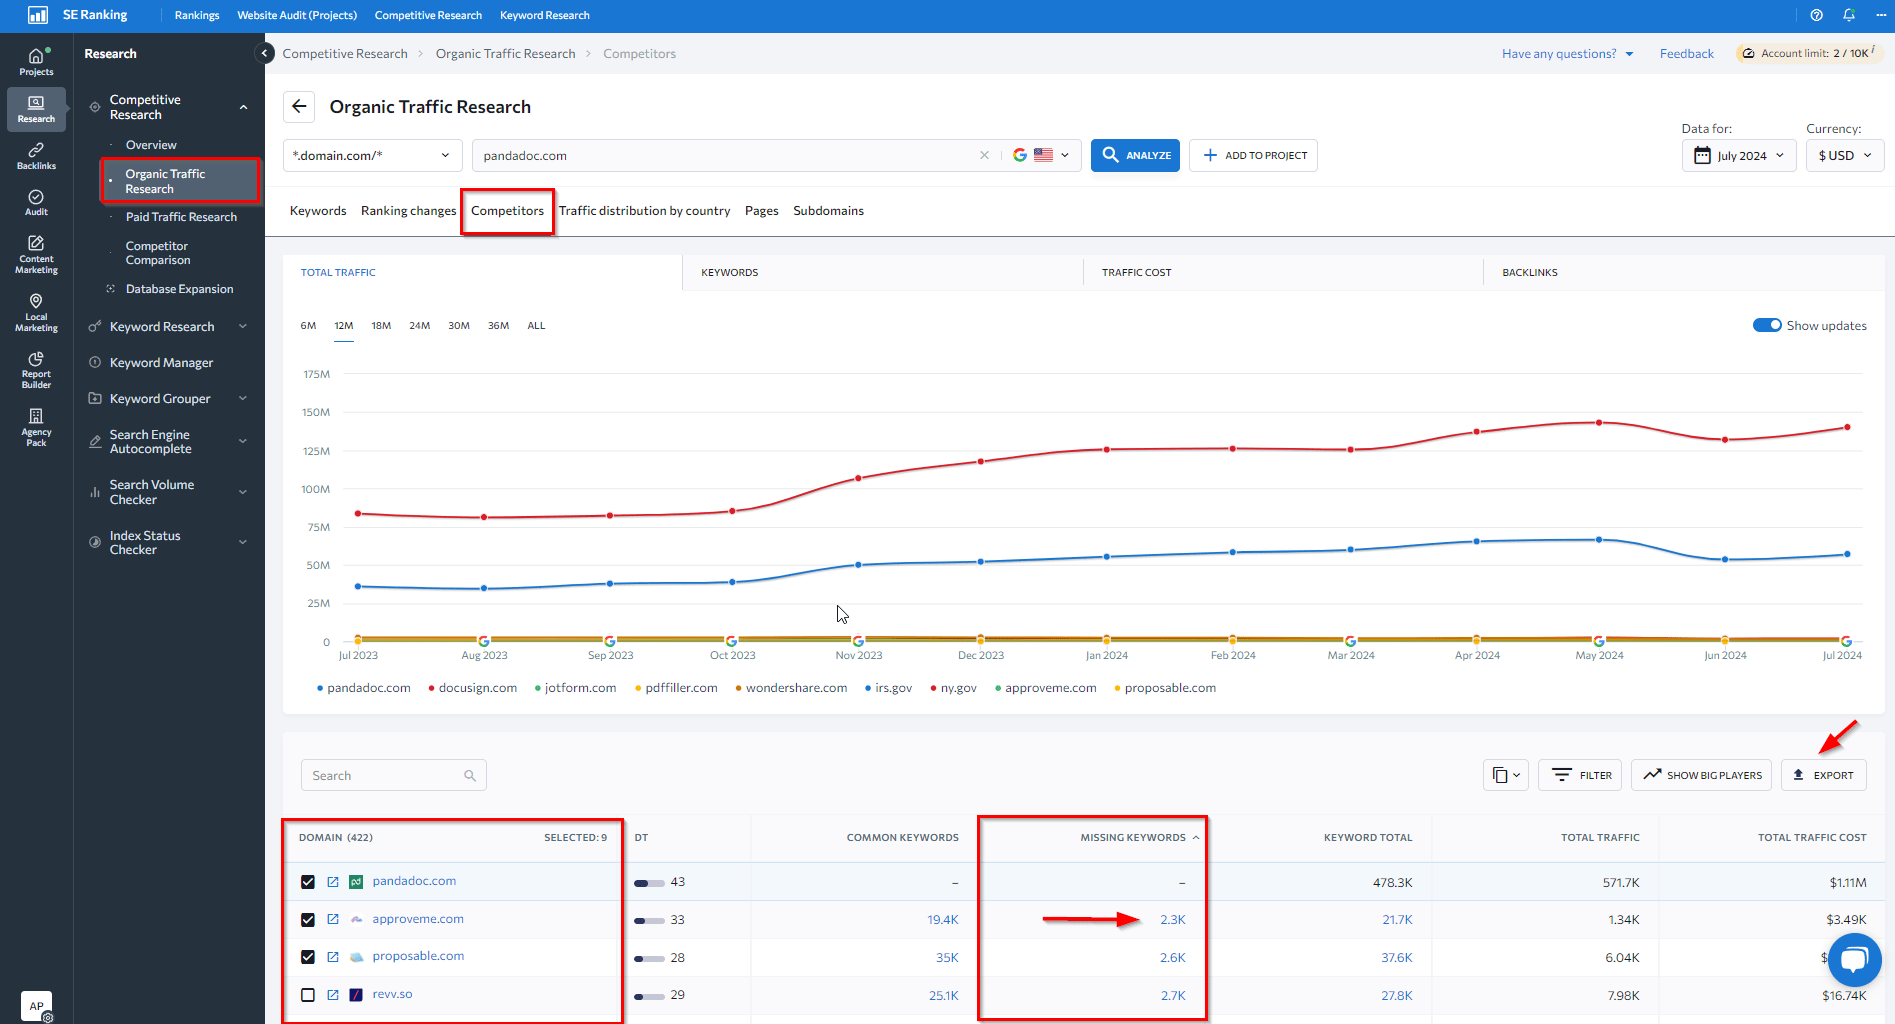This screenshot has height=1024, width=1895.
Task: Clear the pandadoc.com domain field
Action: [x=984, y=155]
